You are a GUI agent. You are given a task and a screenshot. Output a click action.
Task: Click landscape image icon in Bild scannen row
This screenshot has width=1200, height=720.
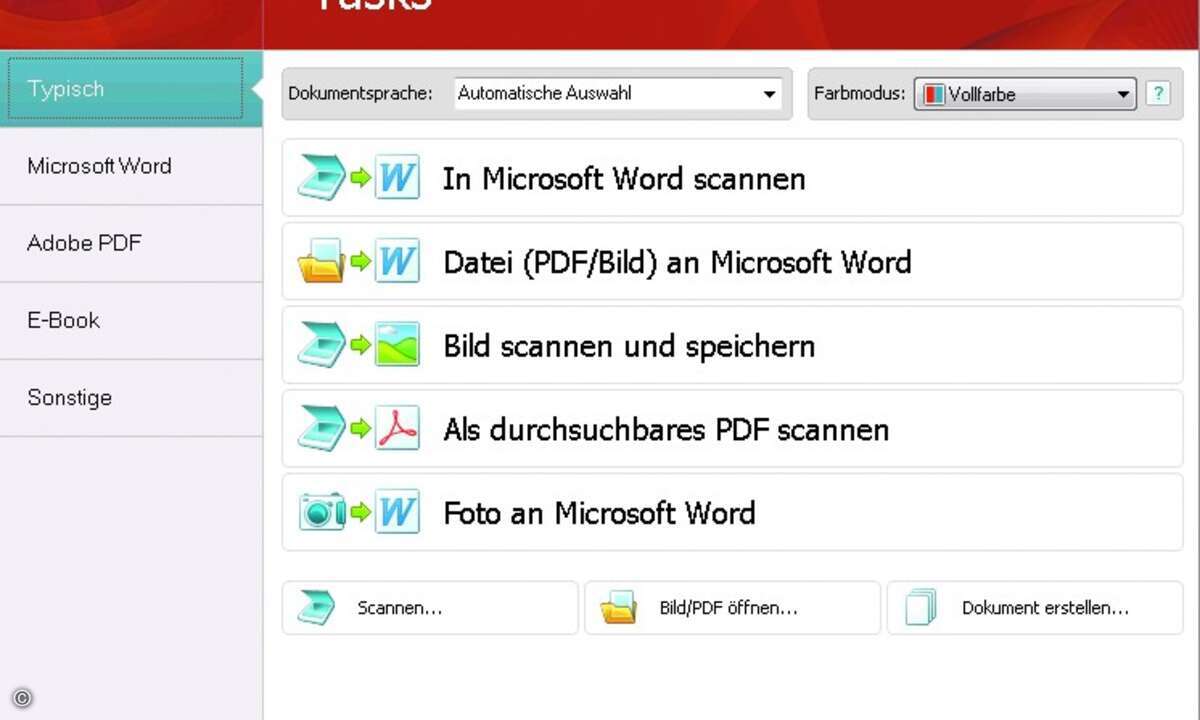397,345
